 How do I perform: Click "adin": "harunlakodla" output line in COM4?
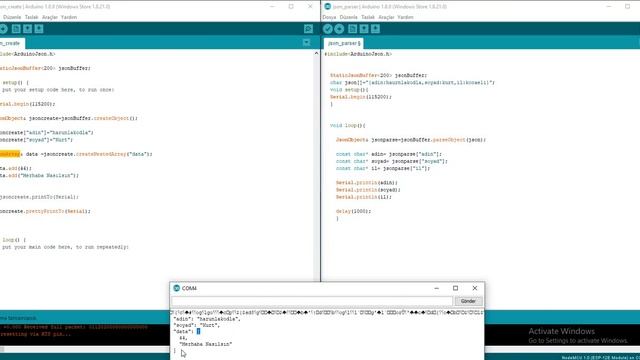click(207, 319)
